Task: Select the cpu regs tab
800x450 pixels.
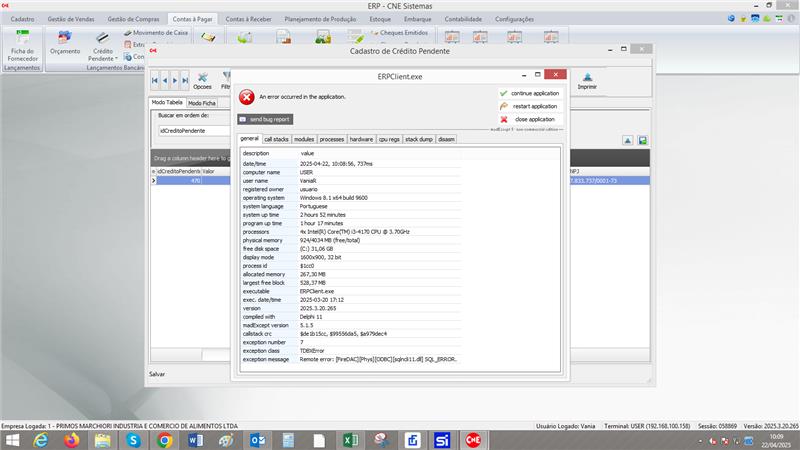Action: click(389, 139)
